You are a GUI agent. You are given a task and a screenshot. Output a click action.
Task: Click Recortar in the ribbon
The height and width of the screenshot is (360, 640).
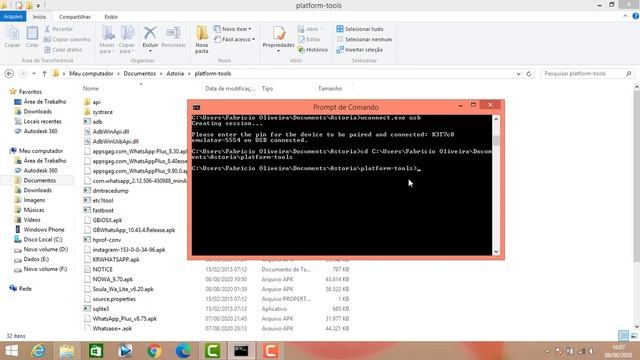point(58,29)
